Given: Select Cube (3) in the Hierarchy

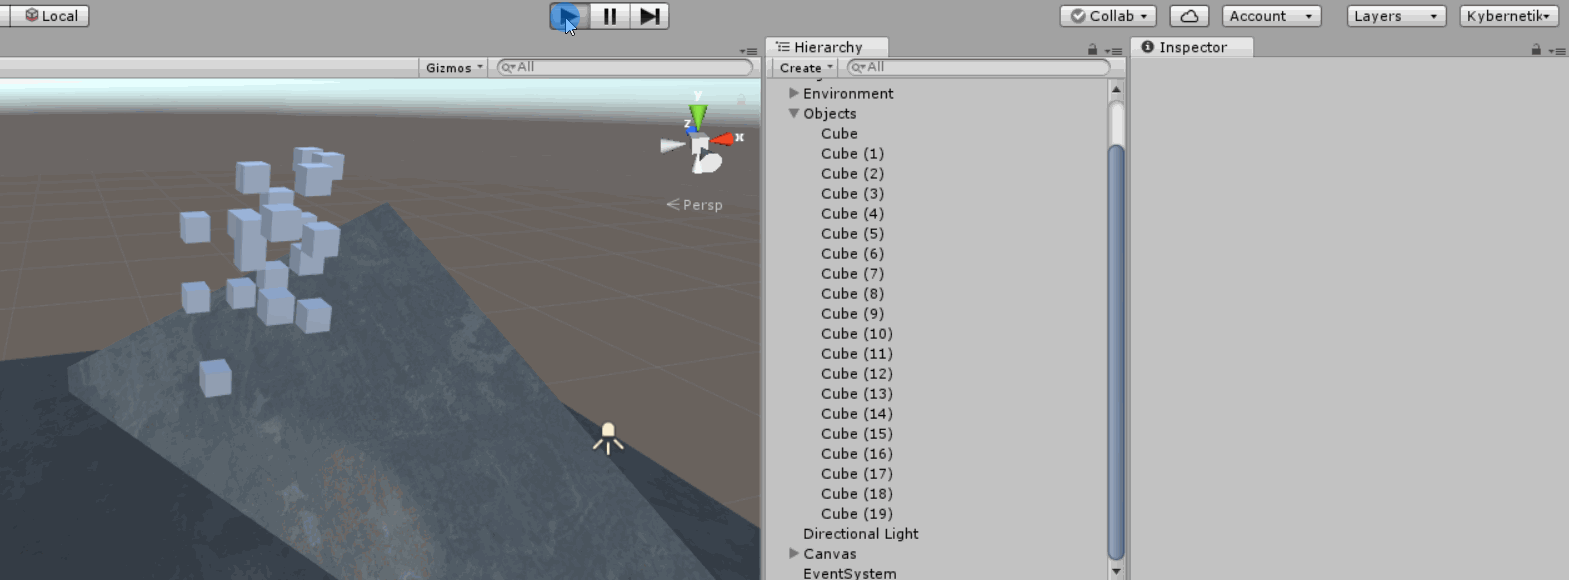Looking at the screenshot, I should pyautogui.click(x=852, y=193).
